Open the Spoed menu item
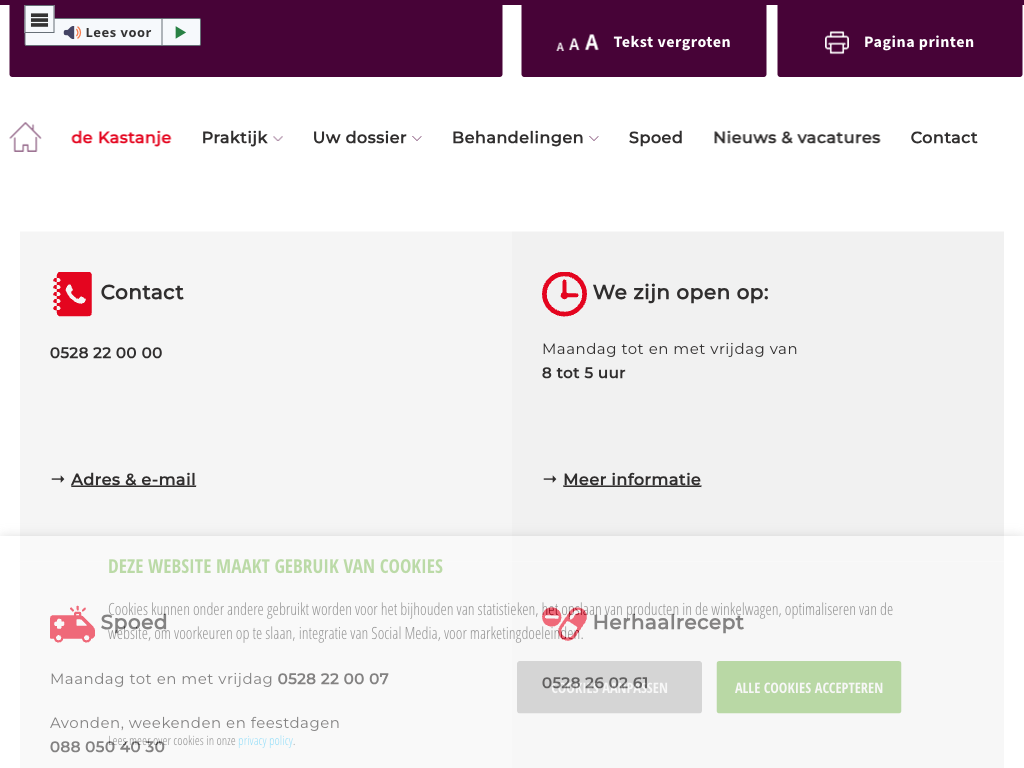This screenshot has height=768, width=1024. click(x=655, y=138)
